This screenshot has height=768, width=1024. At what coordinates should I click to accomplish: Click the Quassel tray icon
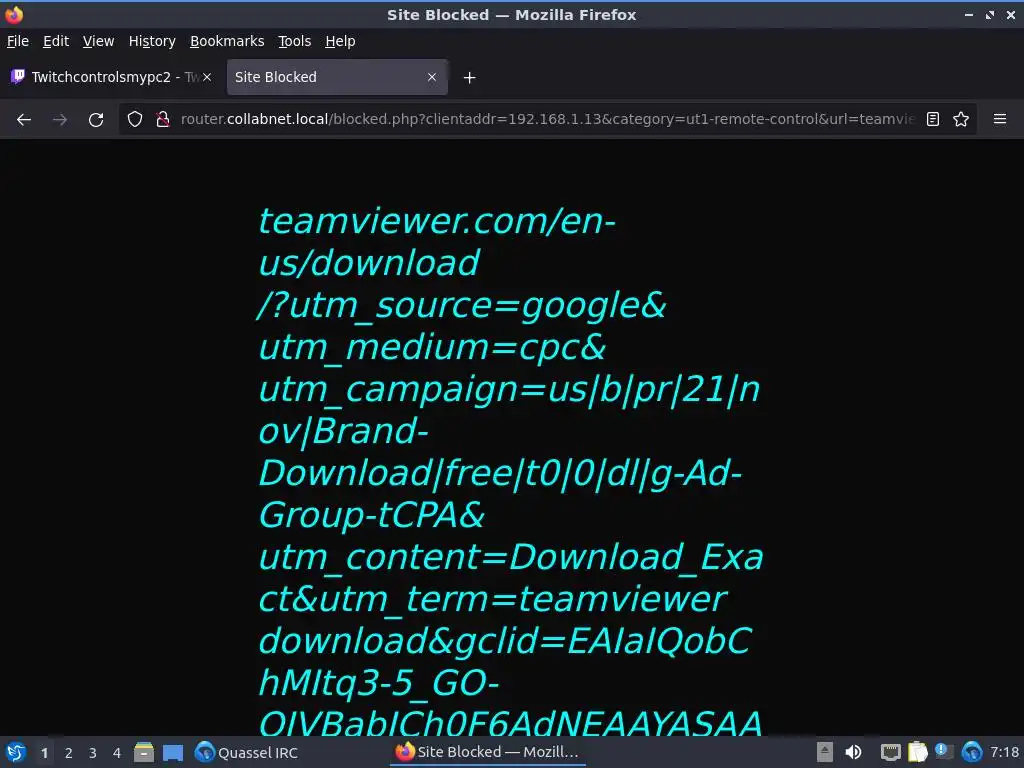[972, 752]
